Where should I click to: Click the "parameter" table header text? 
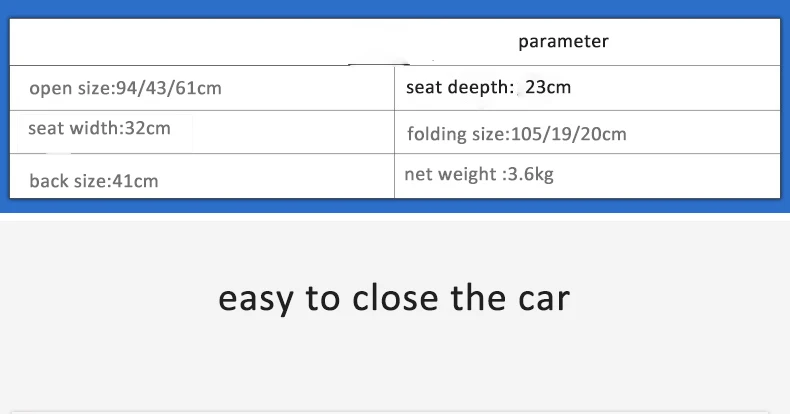[563, 42]
